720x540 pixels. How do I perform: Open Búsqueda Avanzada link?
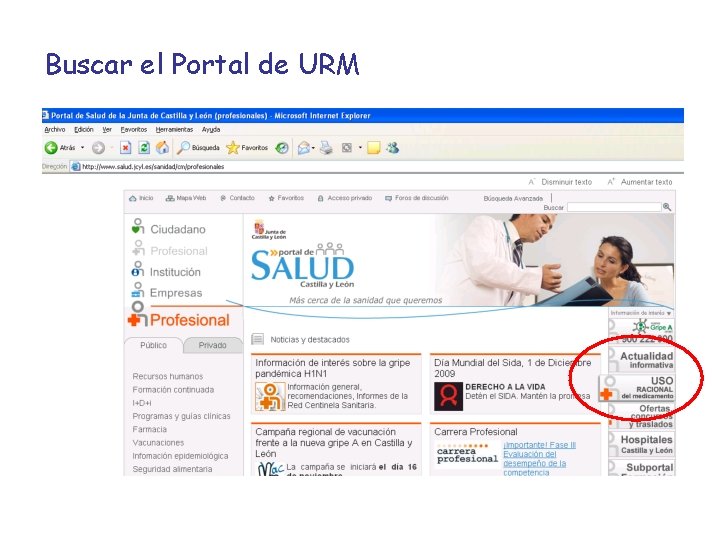(513, 198)
